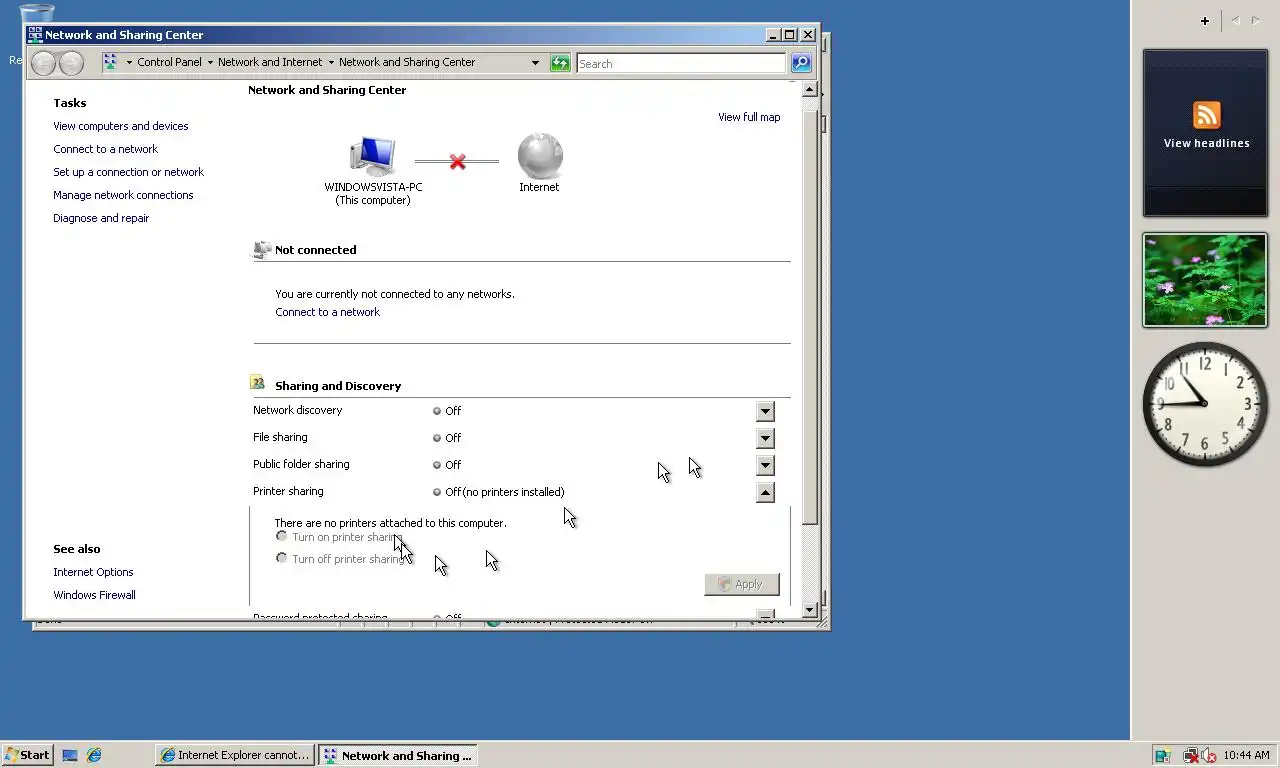Viewport: 1280px width, 768px height.
Task: Click Control Panel in breadcrumb
Action: pyautogui.click(x=169, y=62)
